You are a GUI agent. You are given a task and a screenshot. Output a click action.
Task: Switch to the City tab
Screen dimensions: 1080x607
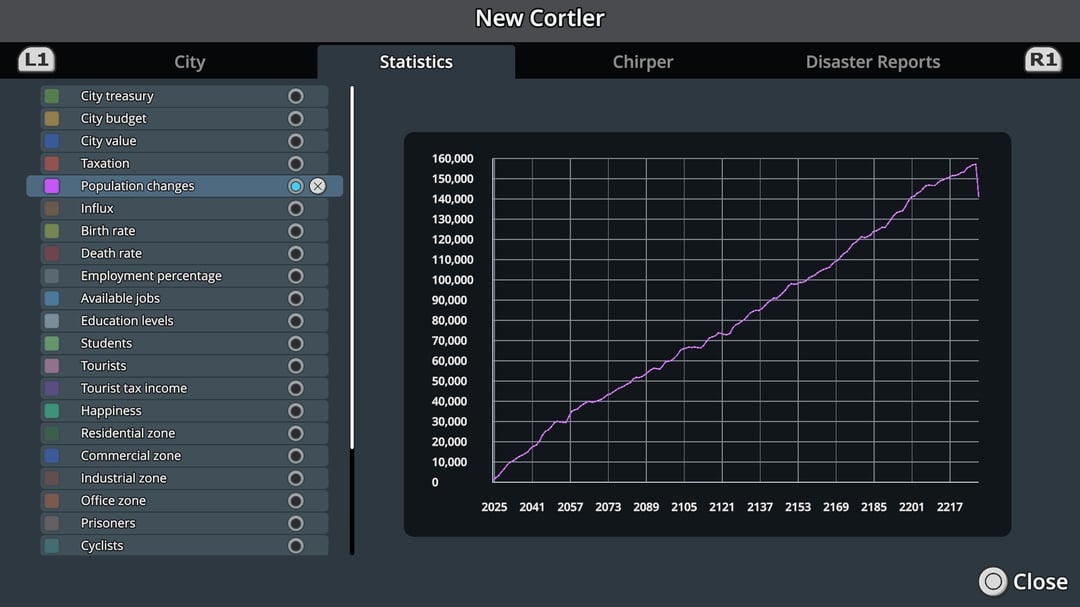click(x=189, y=62)
